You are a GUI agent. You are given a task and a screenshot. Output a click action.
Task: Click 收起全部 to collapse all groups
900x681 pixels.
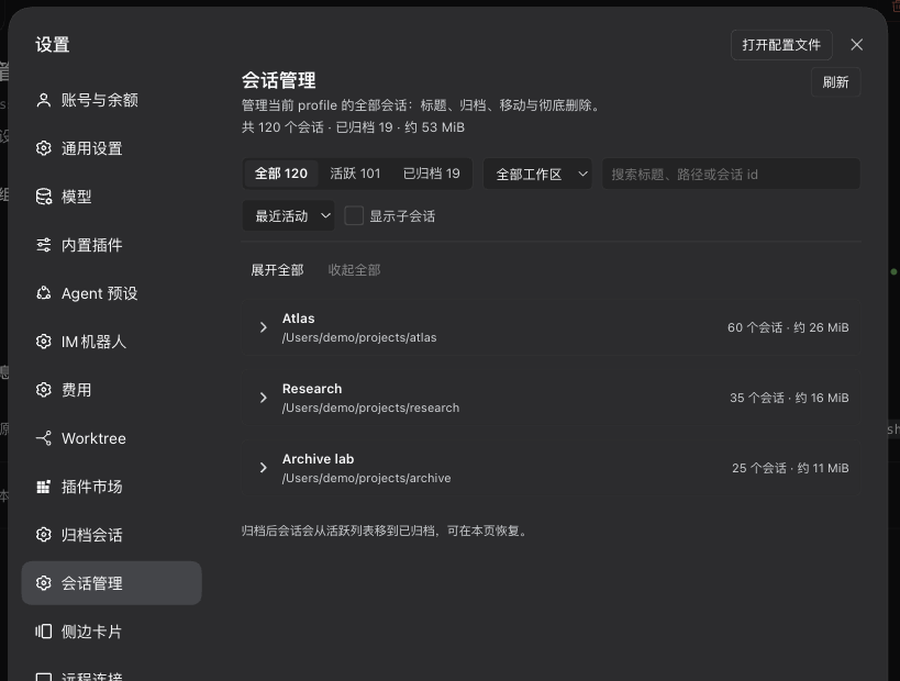(x=354, y=270)
